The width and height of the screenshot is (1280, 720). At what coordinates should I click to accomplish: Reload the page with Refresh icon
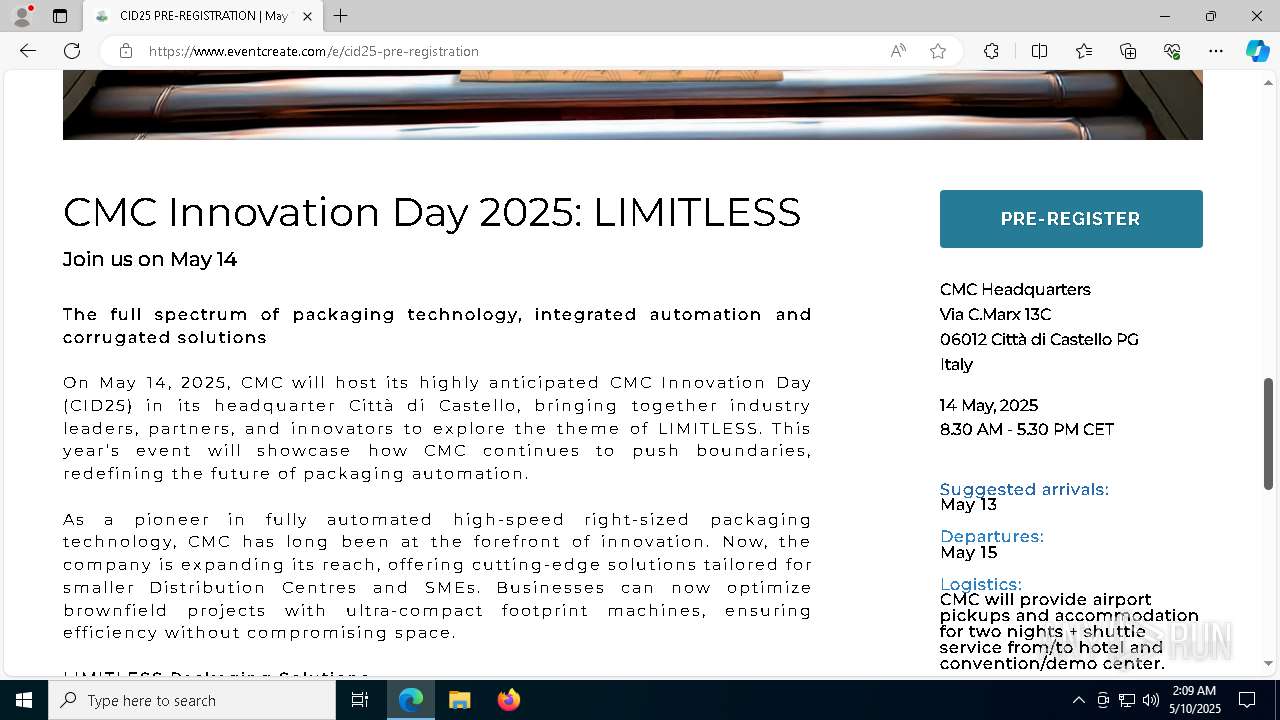72,51
